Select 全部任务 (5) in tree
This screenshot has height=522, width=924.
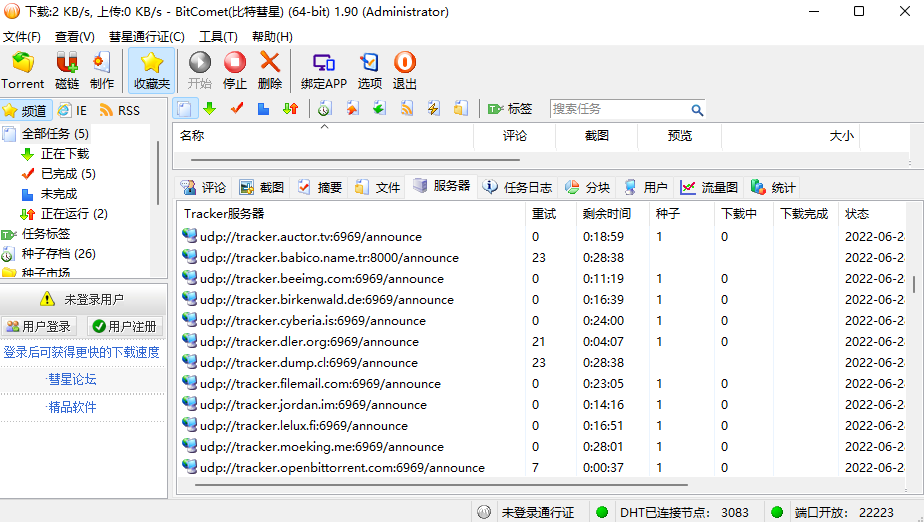(x=55, y=134)
